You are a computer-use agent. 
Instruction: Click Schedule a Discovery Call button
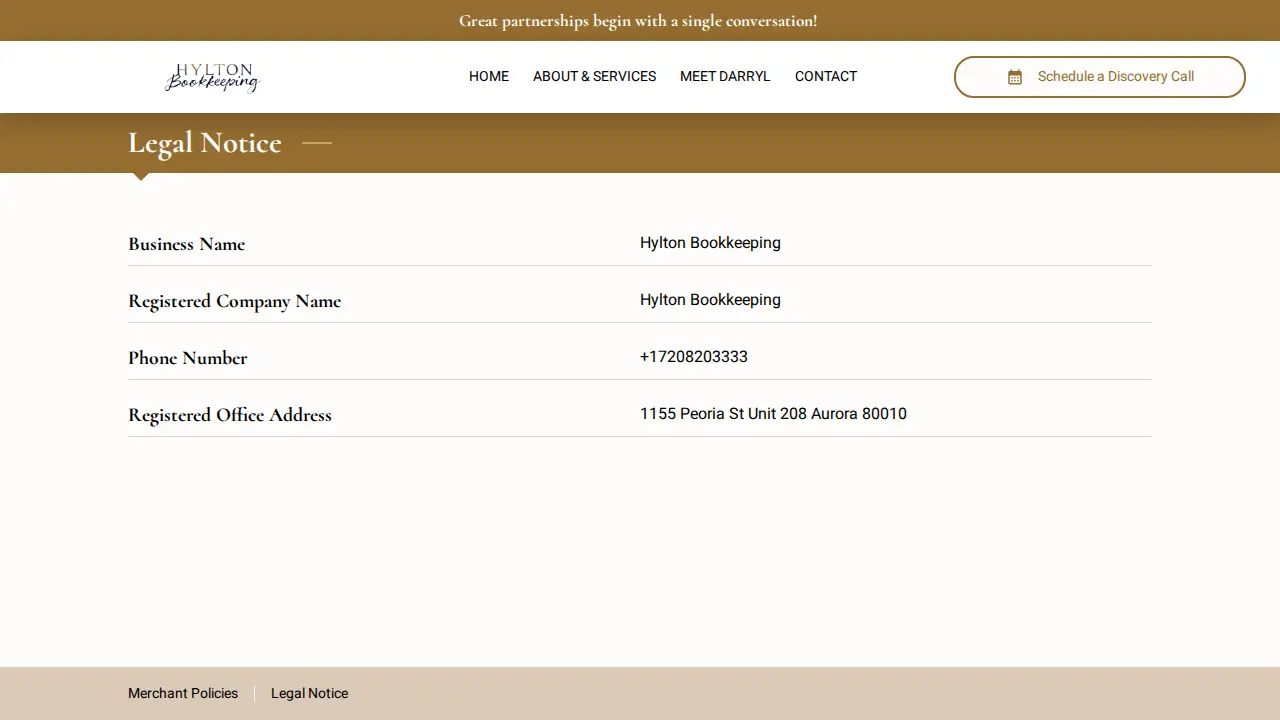(1100, 77)
